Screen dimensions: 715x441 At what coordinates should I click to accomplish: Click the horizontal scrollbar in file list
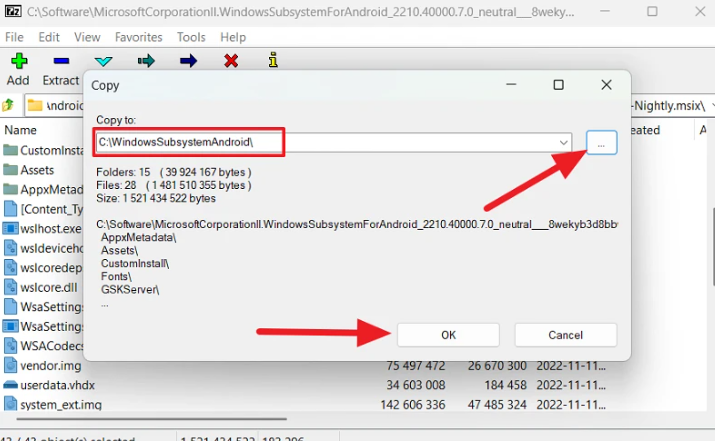pyautogui.click(x=151, y=419)
